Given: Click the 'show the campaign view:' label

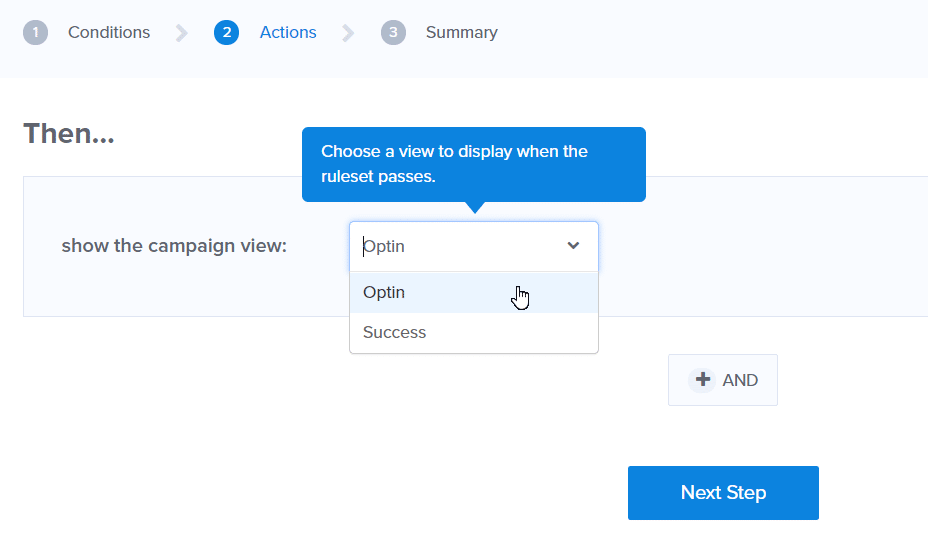Looking at the screenshot, I should [x=174, y=246].
